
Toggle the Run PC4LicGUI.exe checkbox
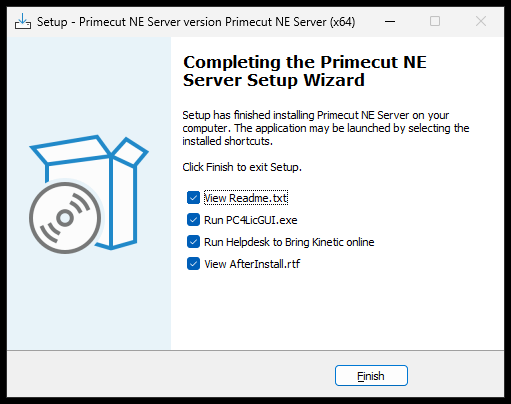193,220
